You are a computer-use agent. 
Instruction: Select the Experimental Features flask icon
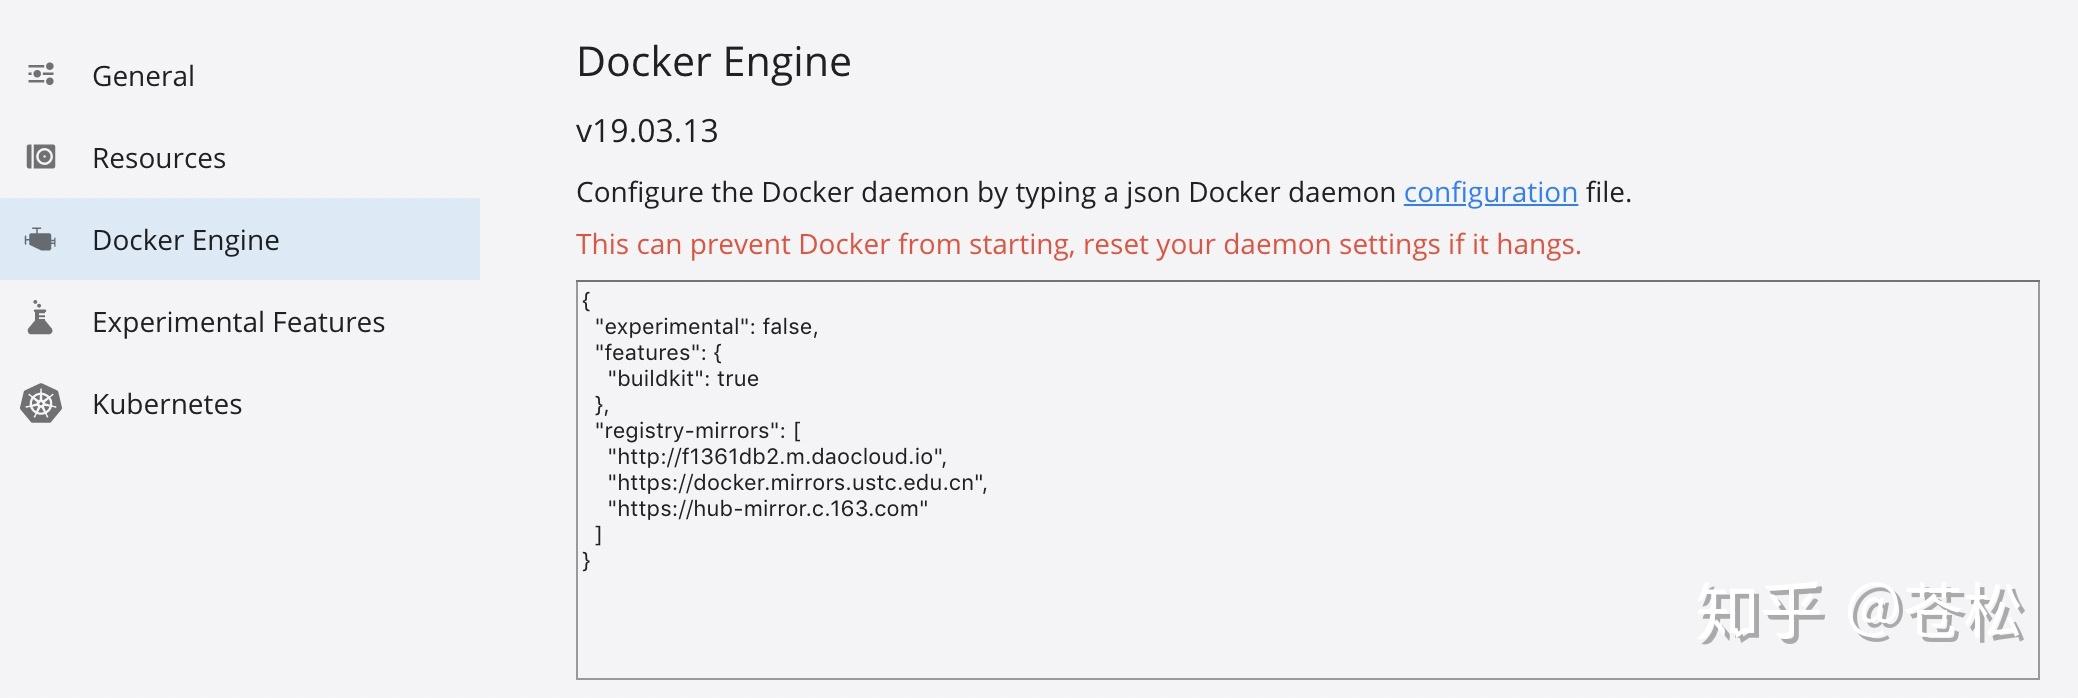pyautogui.click(x=42, y=321)
